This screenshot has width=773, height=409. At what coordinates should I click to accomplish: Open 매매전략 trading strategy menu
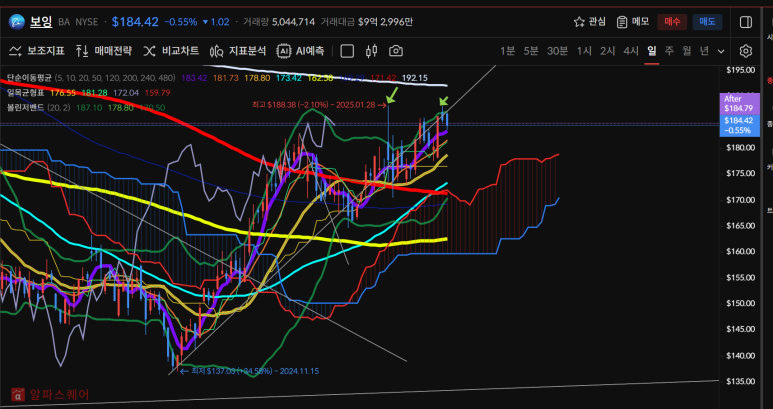pyautogui.click(x=104, y=51)
